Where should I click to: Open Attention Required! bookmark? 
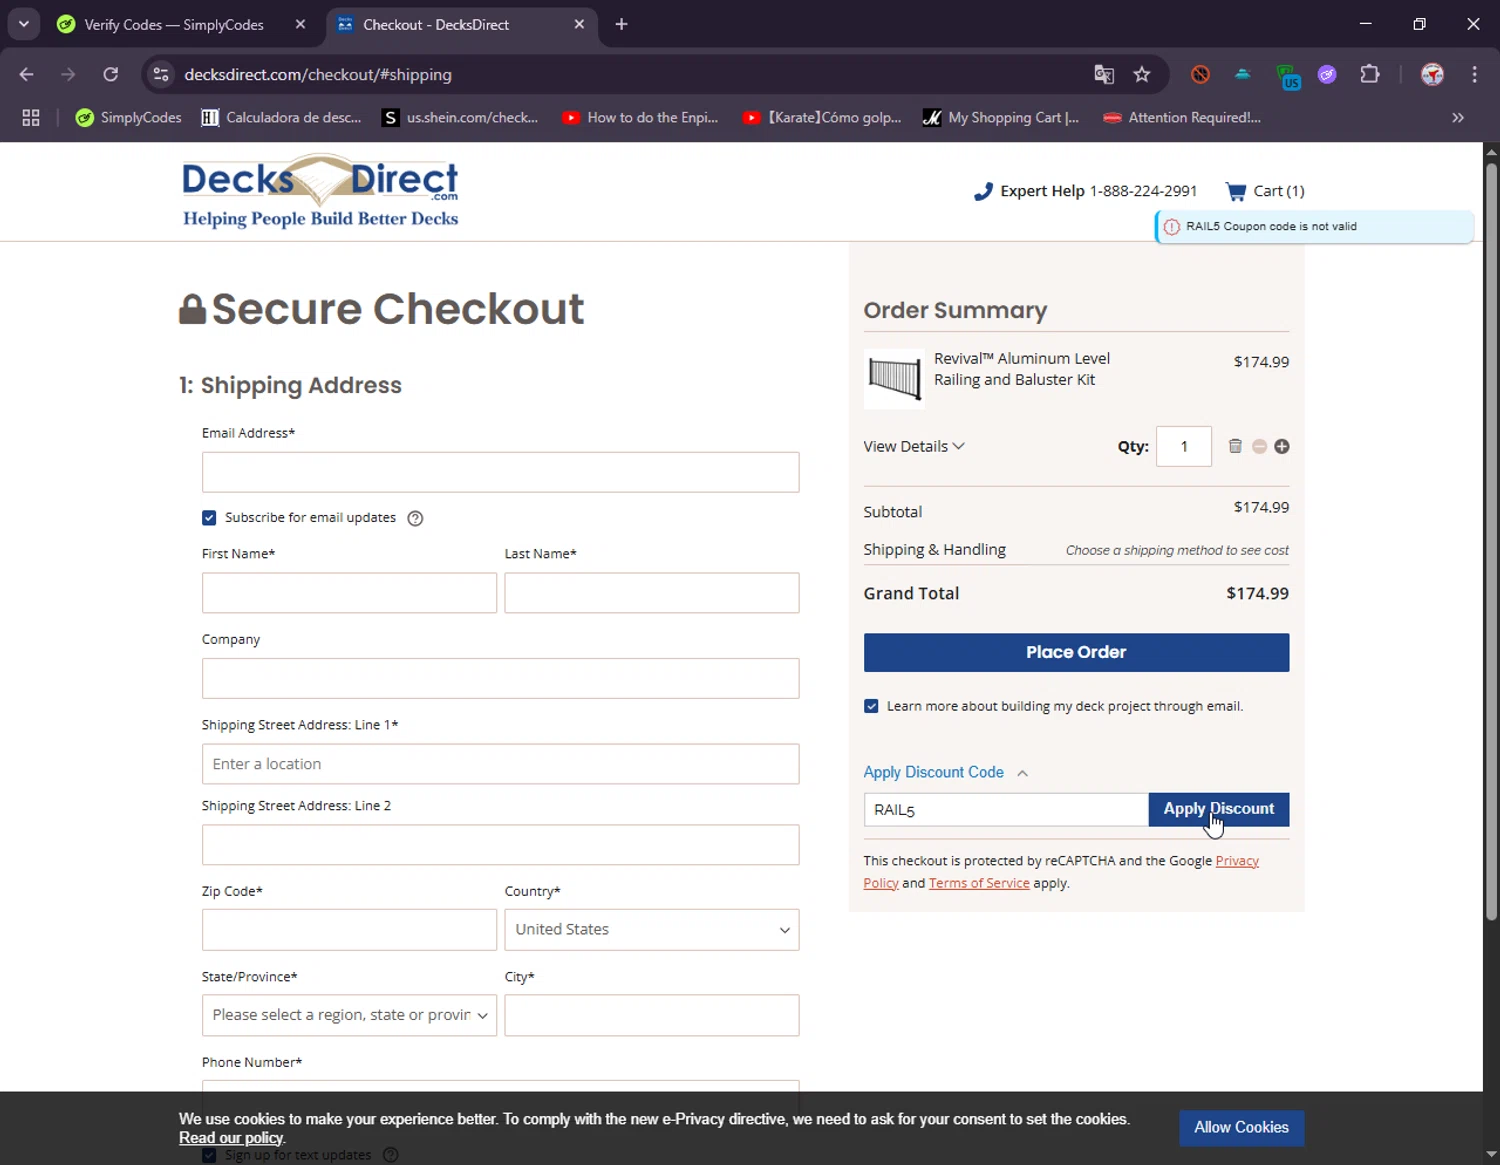(1183, 117)
